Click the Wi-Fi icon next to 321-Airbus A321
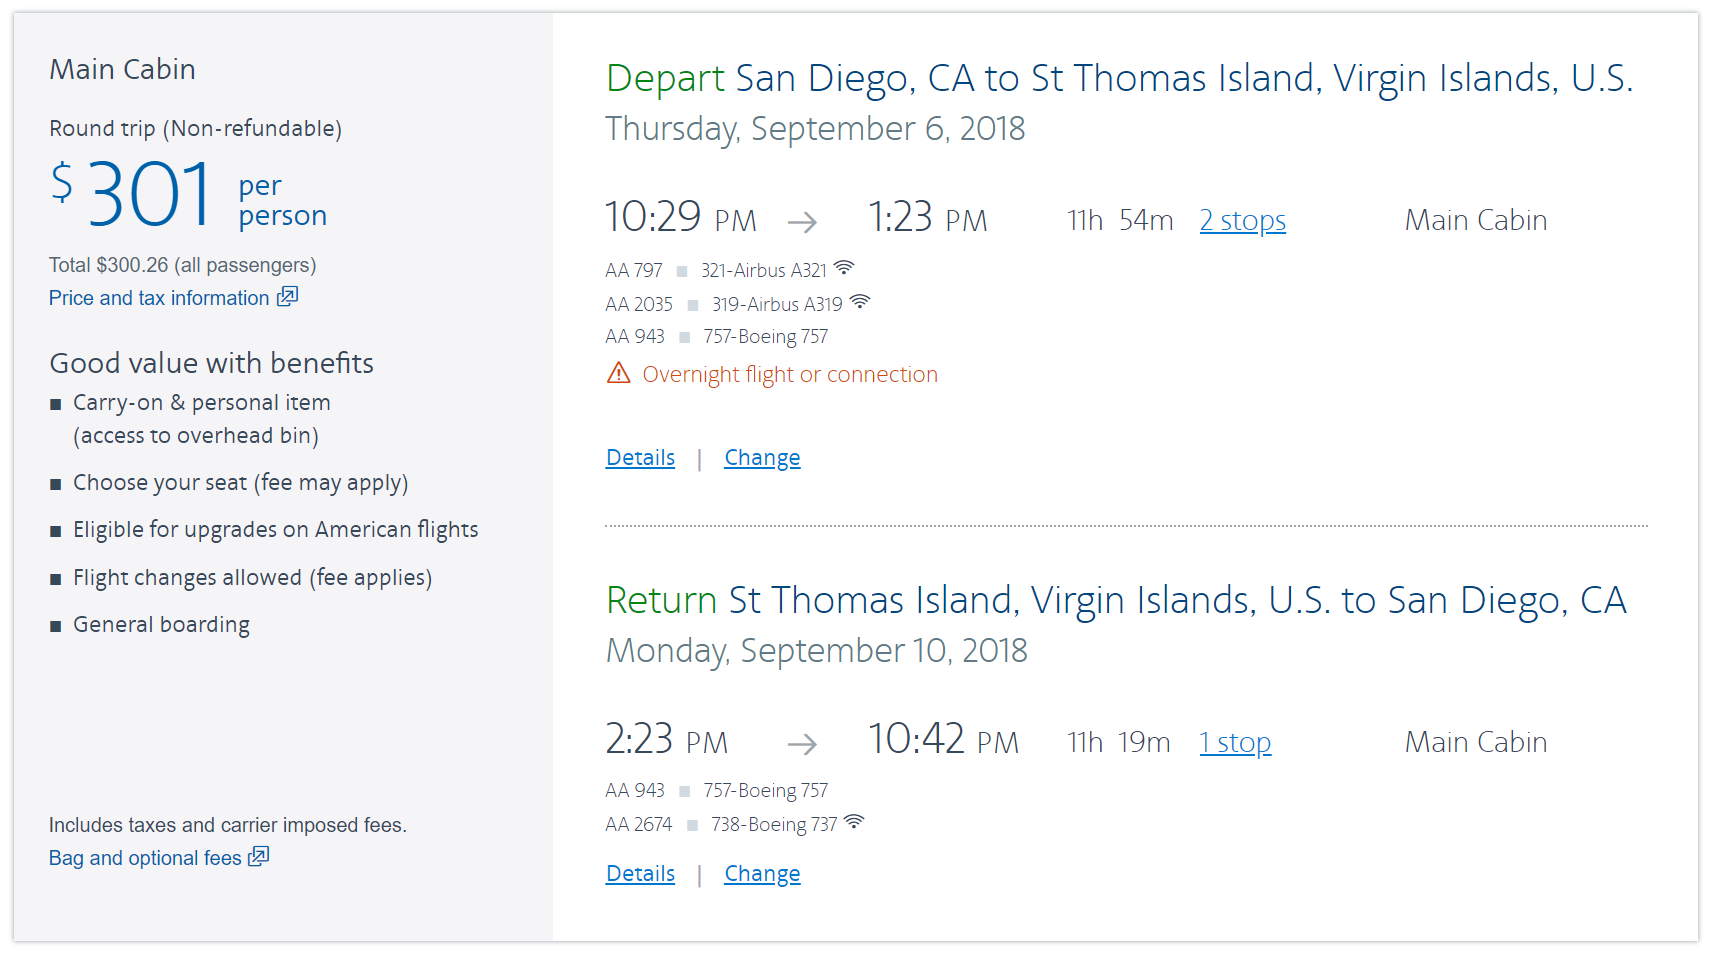The width and height of the screenshot is (1713, 958). coord(844,268)
